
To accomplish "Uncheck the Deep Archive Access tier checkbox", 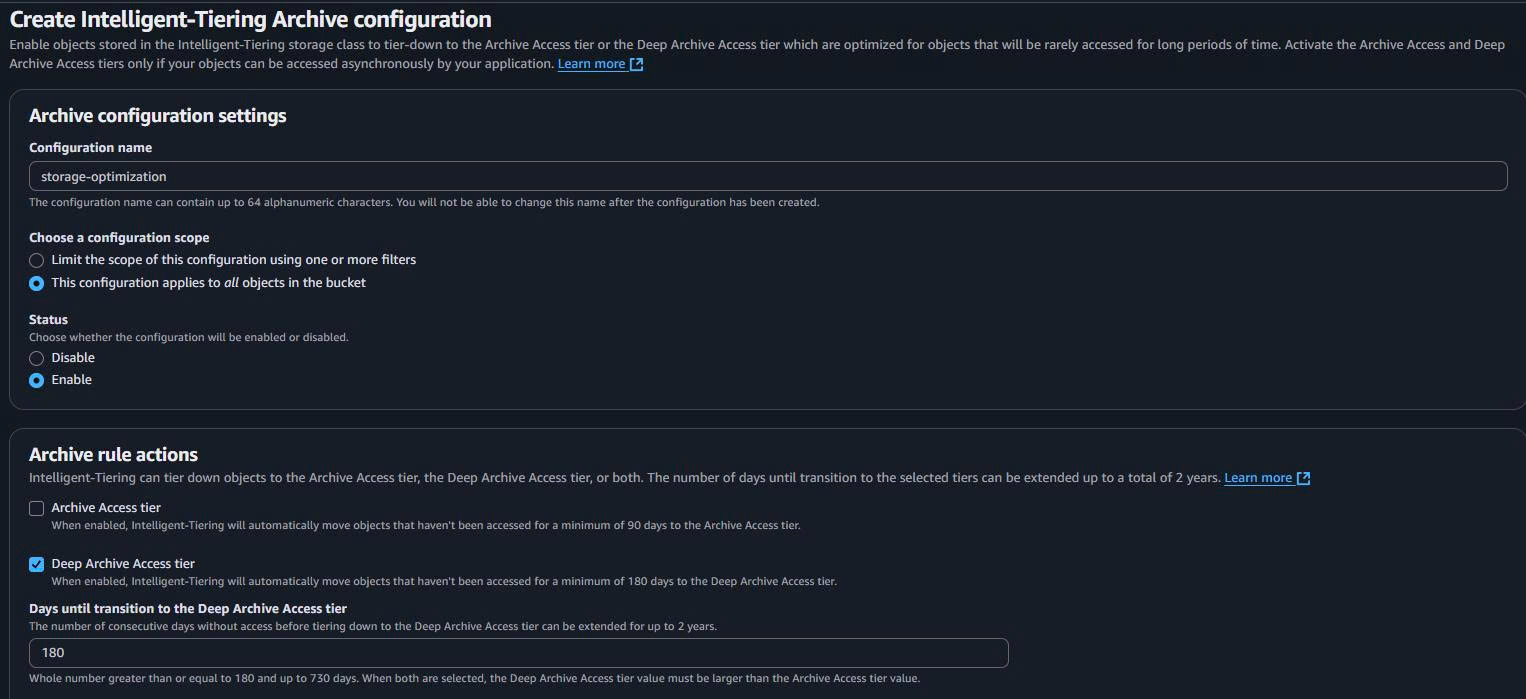I will click(36, 564).
